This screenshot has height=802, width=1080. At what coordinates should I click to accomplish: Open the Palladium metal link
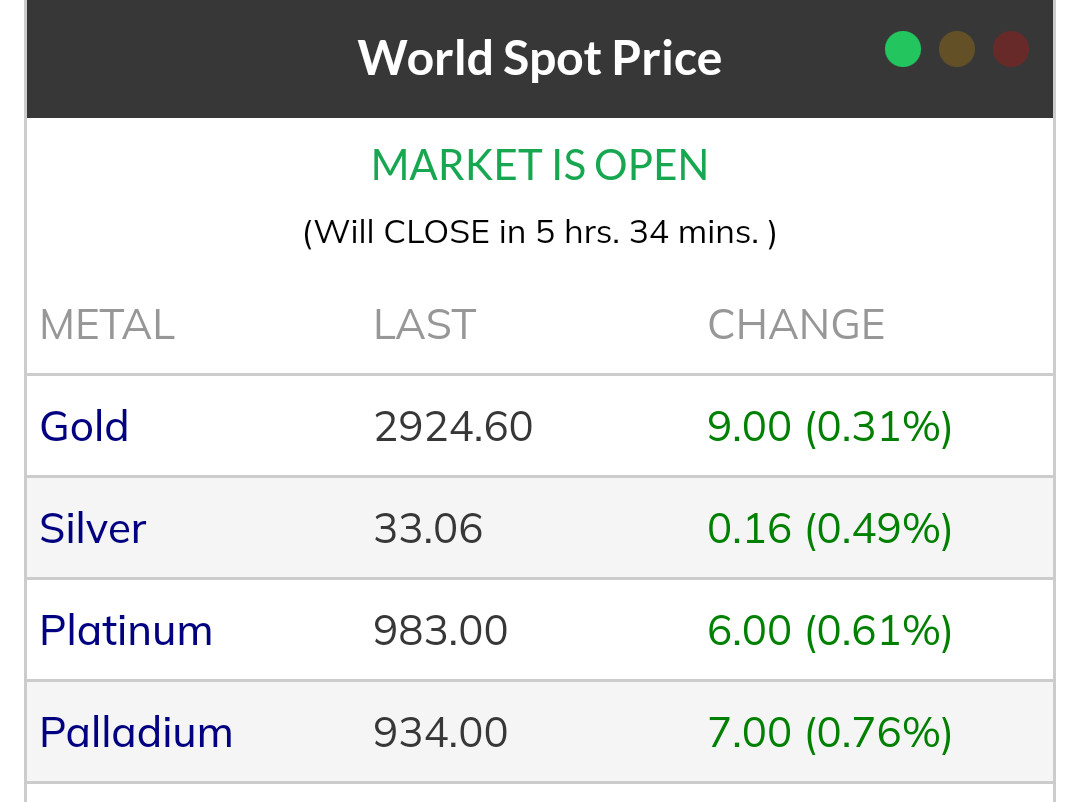[136, 733]
